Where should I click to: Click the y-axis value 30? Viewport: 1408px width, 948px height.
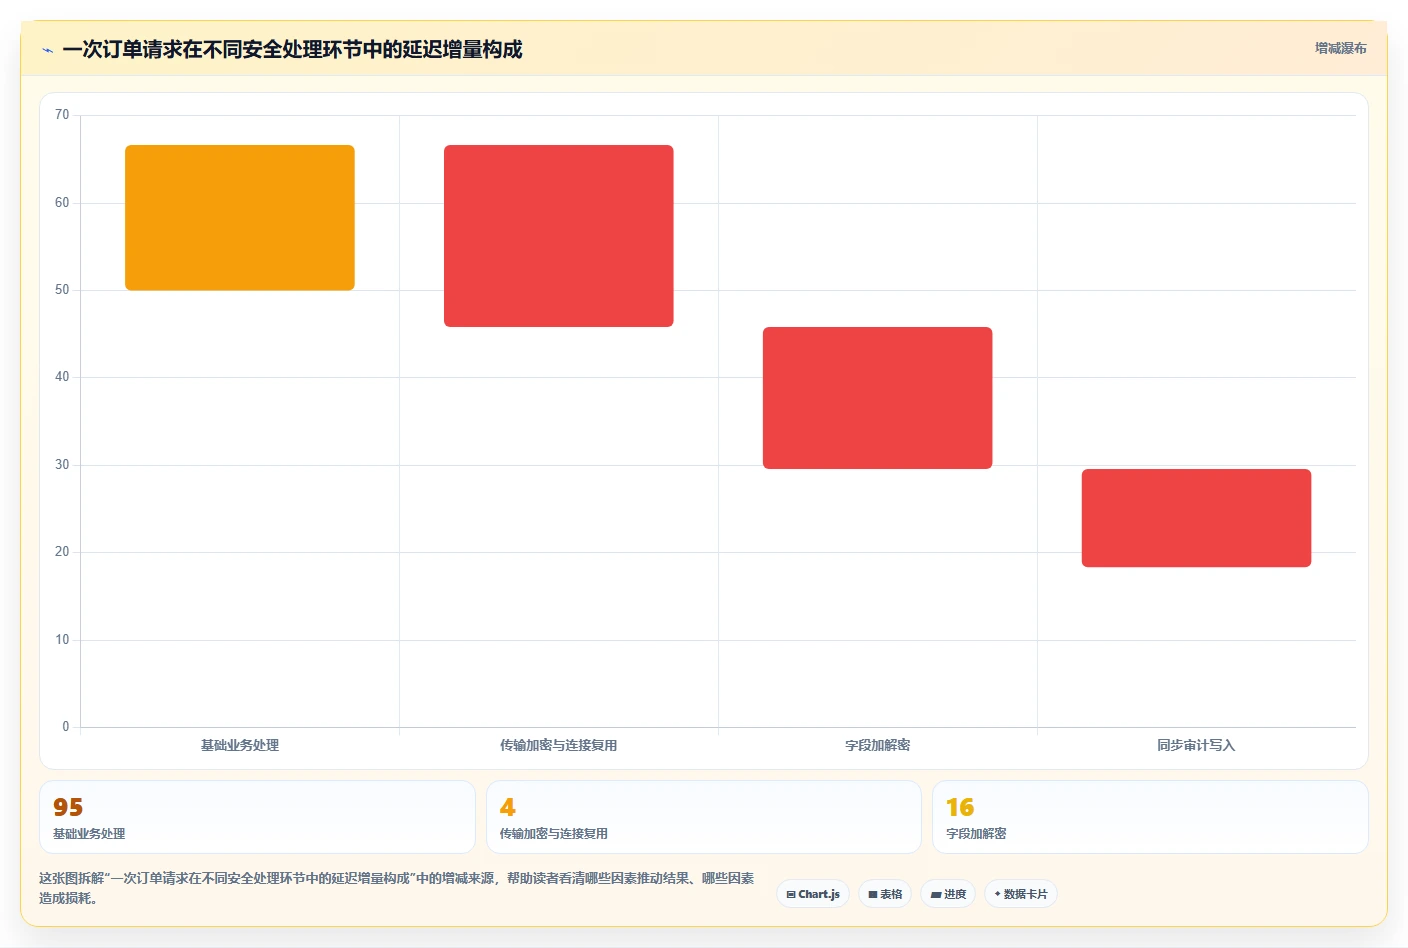coord(62,465)
